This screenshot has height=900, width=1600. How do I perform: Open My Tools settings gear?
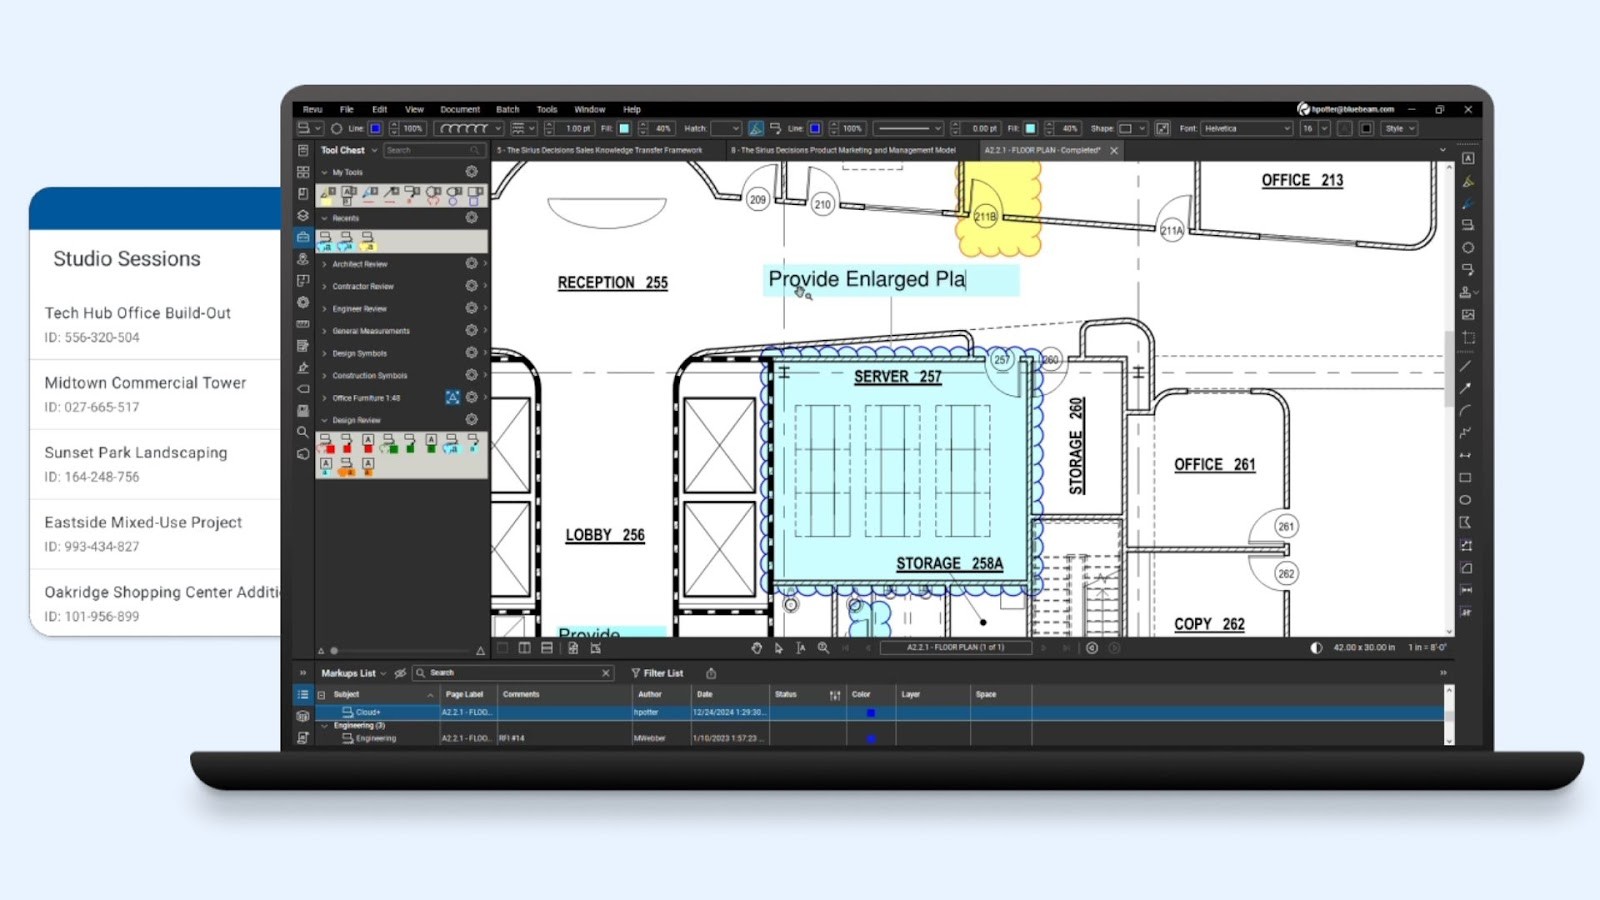pyautogui.click(x=470, y=171)
